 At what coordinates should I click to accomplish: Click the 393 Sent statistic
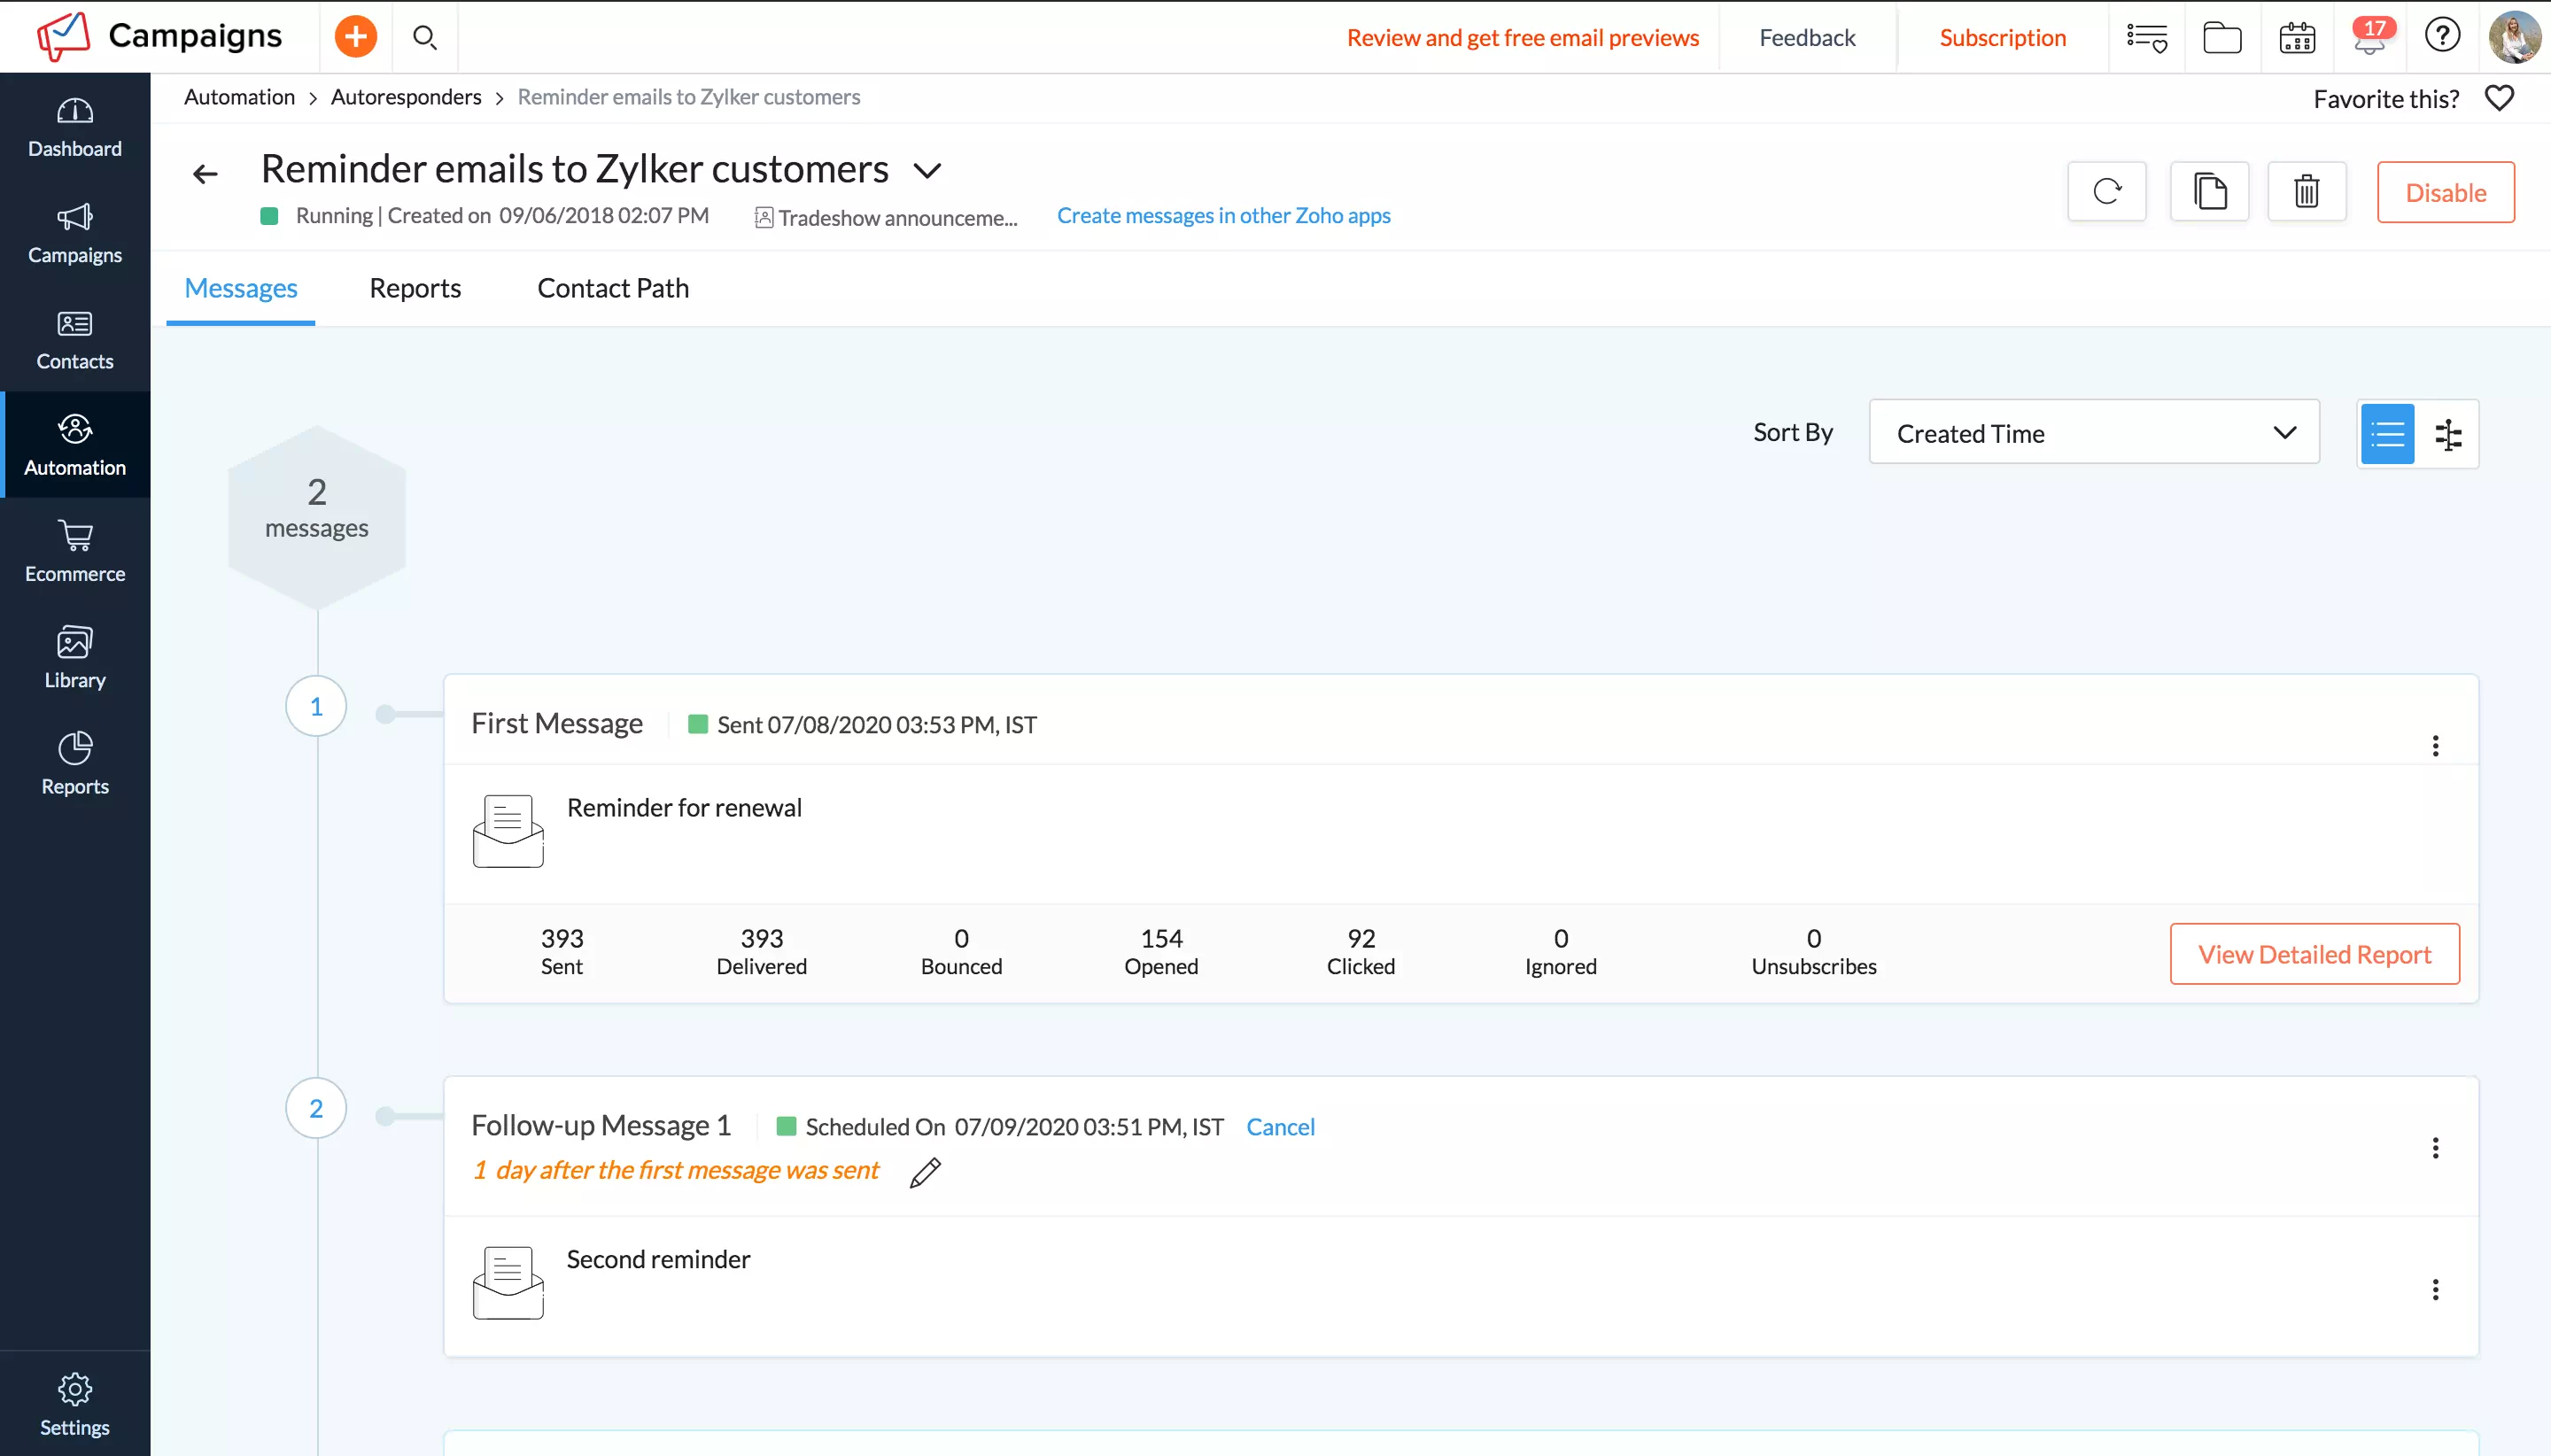pos(562,952)
